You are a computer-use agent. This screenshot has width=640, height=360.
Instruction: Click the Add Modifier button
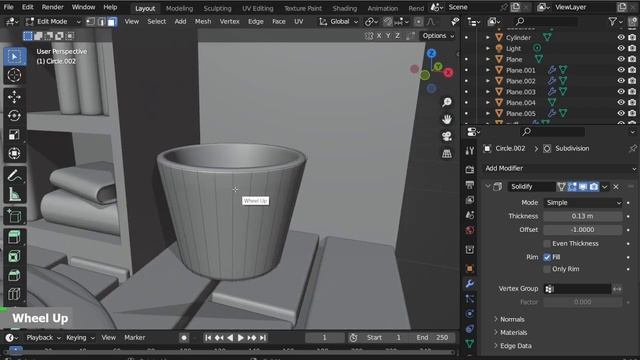[559, 169]
